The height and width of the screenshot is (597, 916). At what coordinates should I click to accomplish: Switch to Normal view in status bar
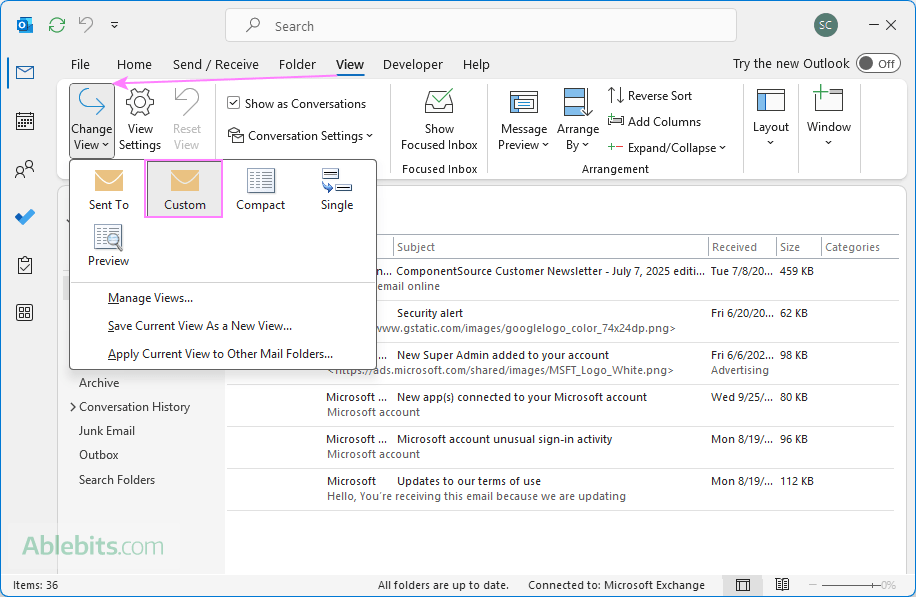pos(742,585)
